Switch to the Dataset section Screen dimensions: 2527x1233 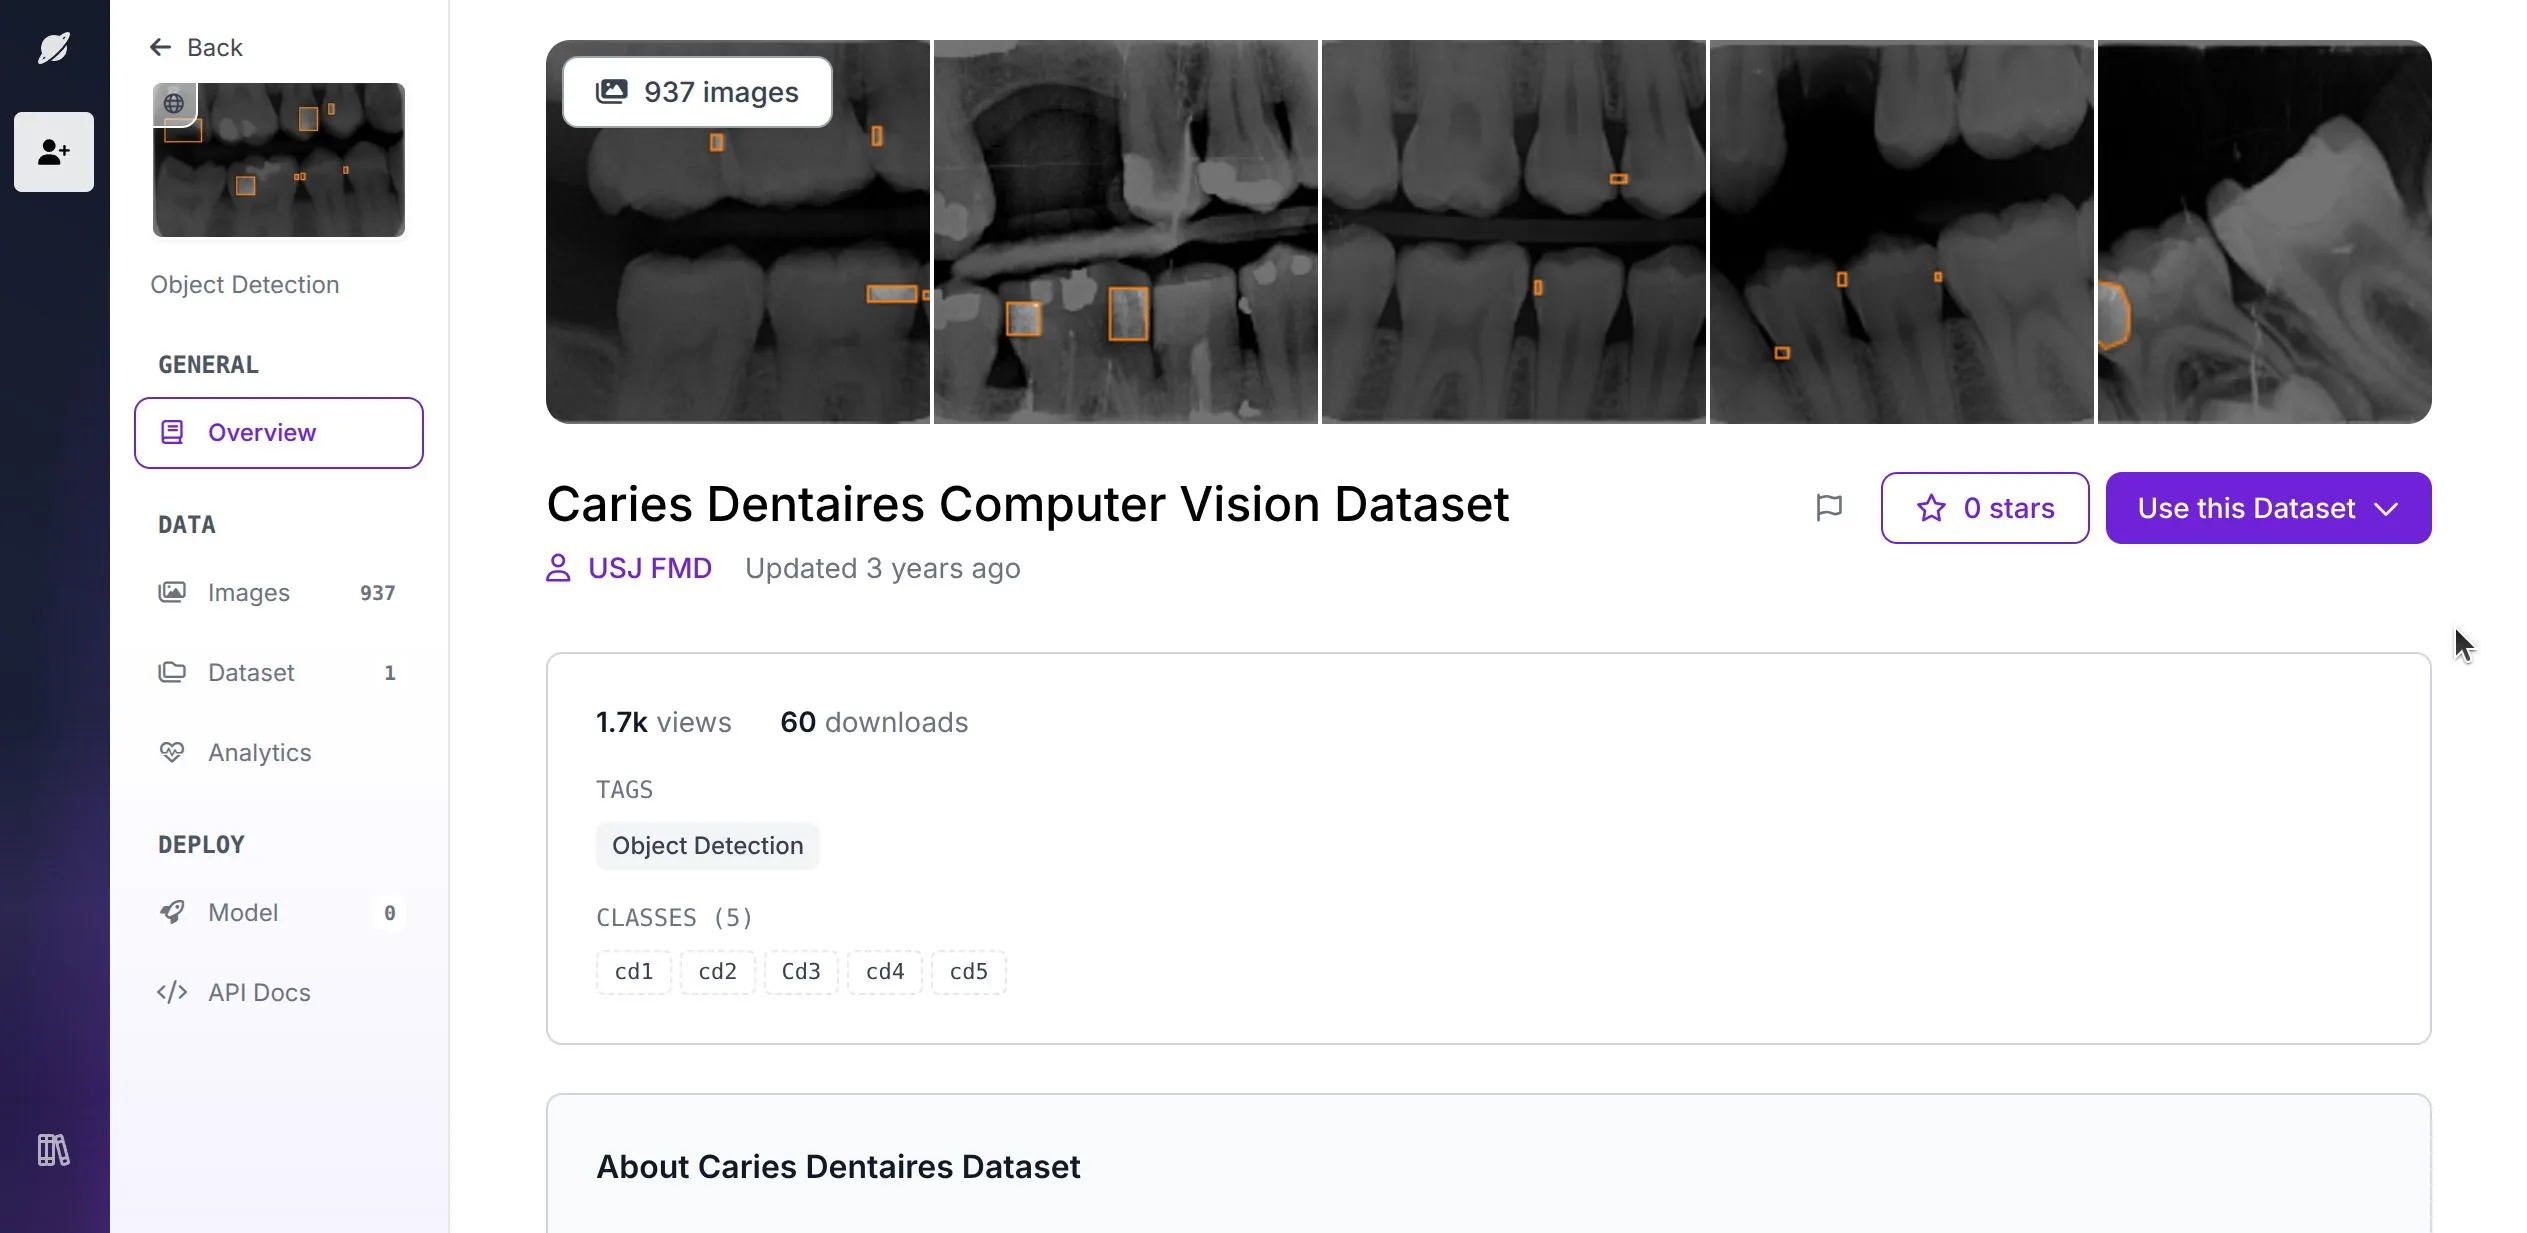pyautogui.click(x=250, y=672)
